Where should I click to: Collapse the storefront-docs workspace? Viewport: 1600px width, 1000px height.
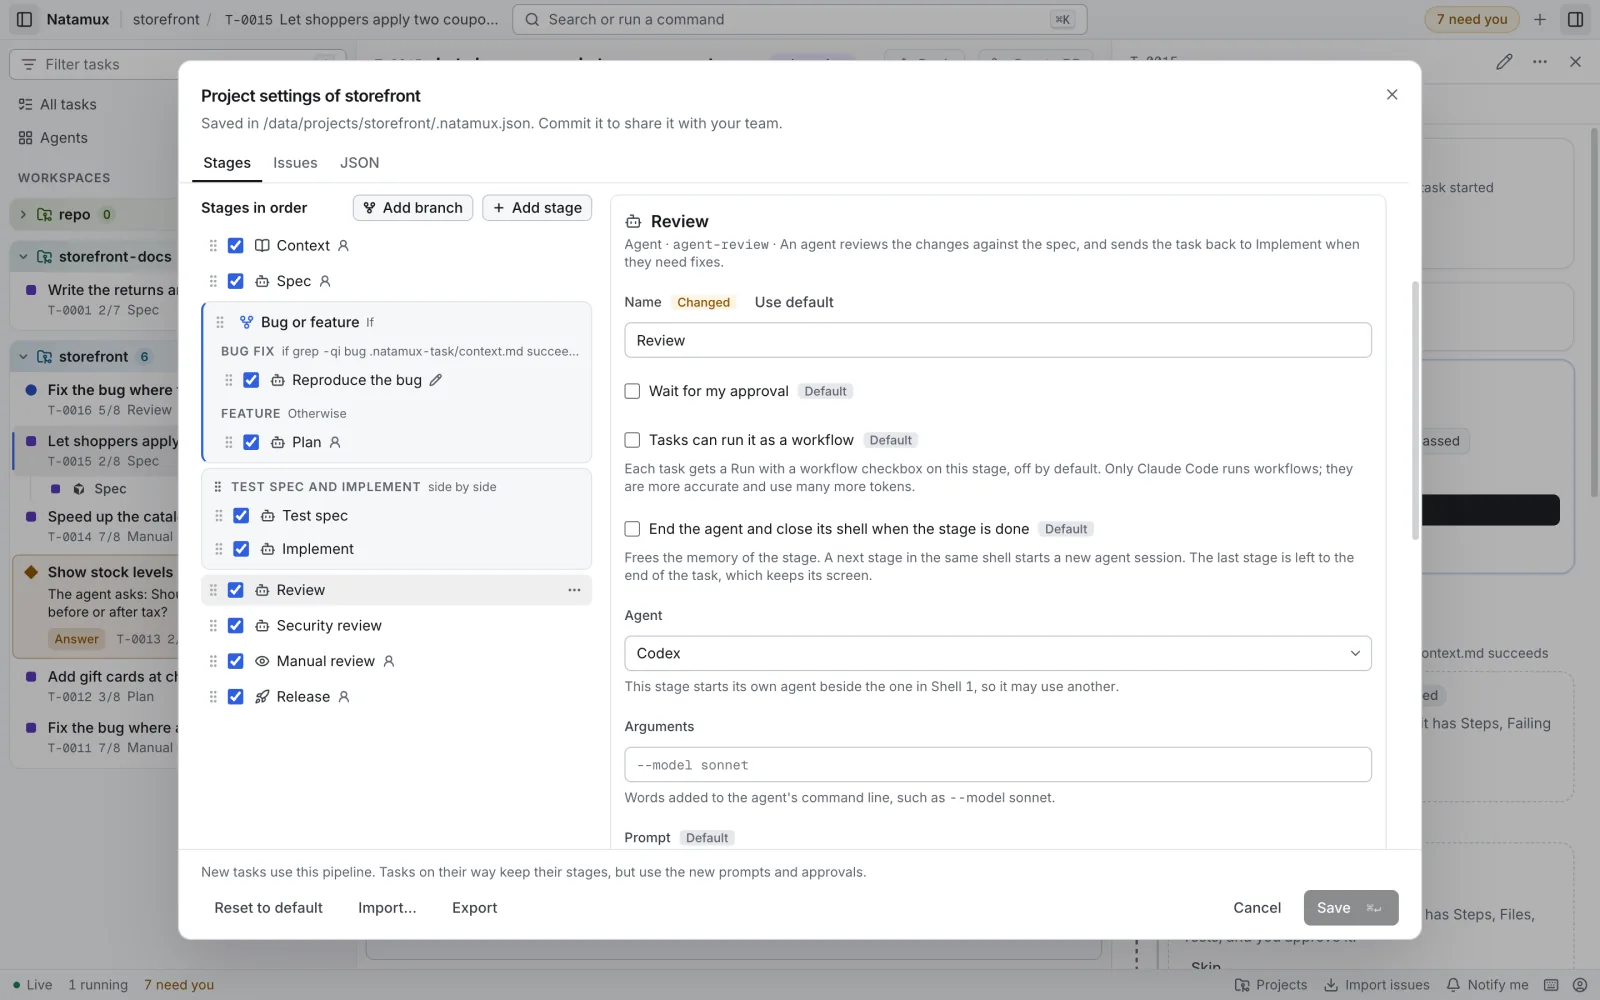[x=23, y=257]
